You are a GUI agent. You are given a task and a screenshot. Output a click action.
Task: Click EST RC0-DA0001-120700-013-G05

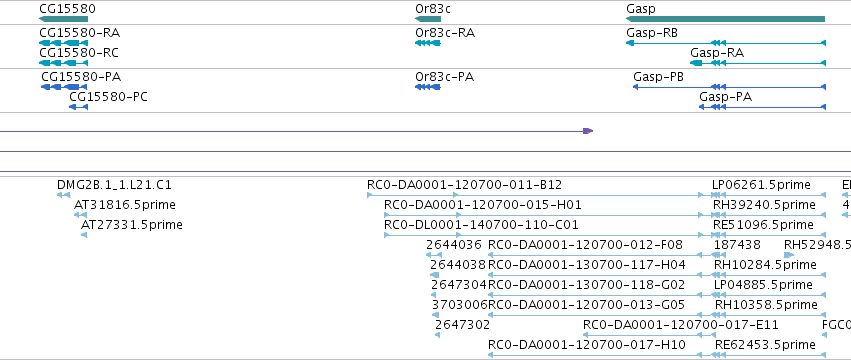click(x=586, y=305)
